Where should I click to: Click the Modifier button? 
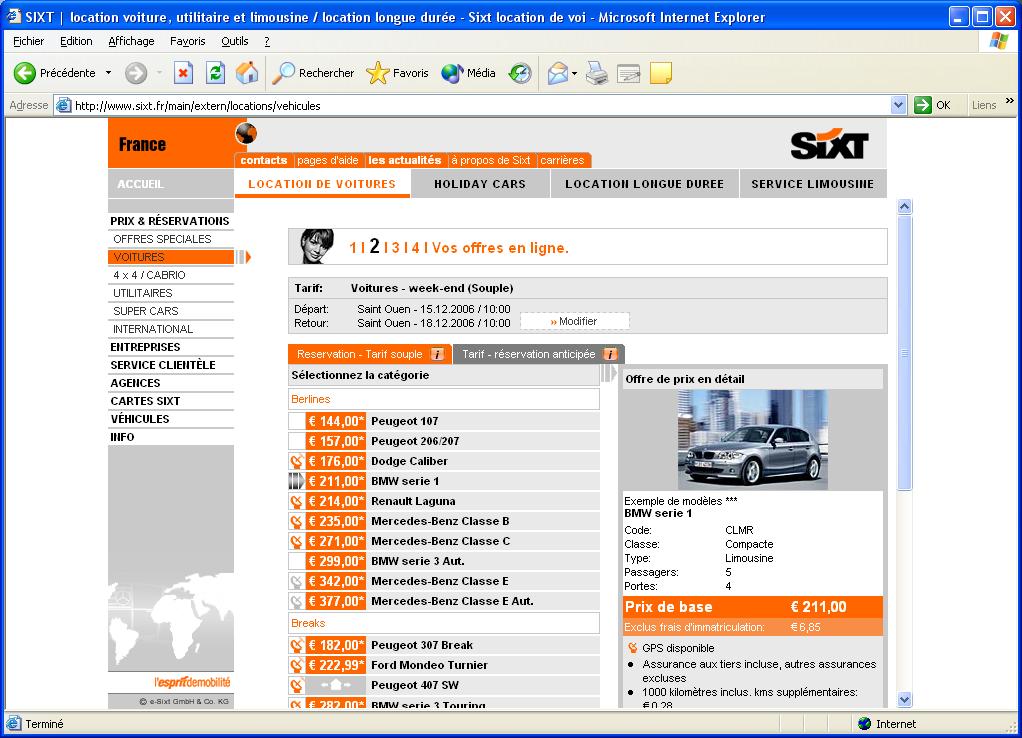(575, 321)
